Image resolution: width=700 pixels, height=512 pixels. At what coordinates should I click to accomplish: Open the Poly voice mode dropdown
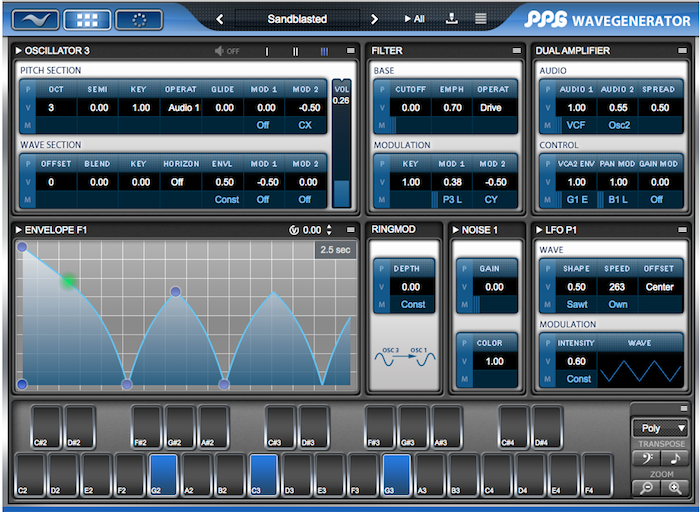pos(660,429)
